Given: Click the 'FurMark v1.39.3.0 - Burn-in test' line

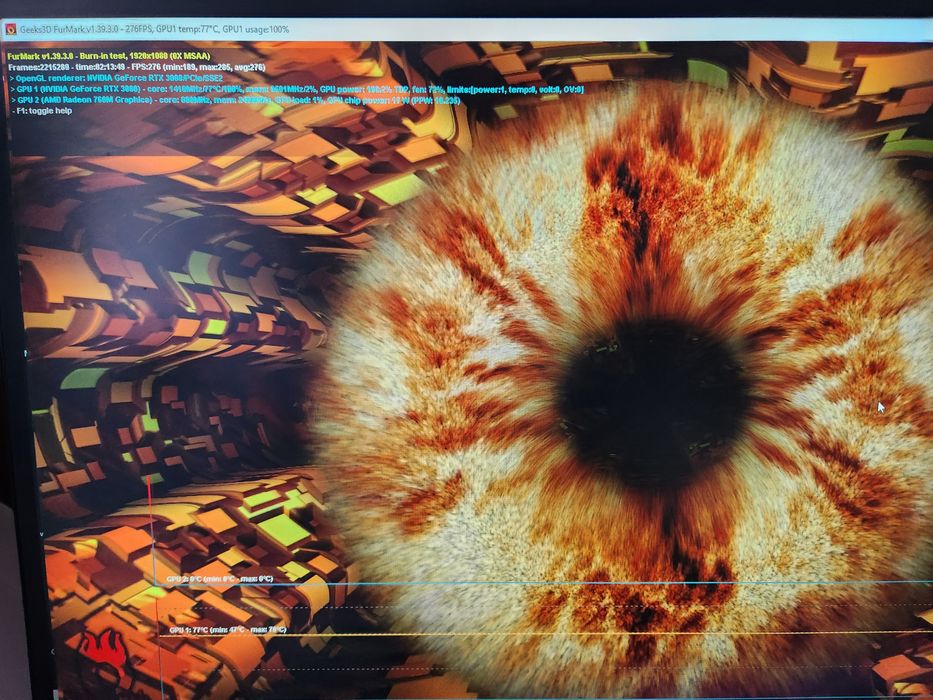Looking at the screenshot, I should click(109, 56).
